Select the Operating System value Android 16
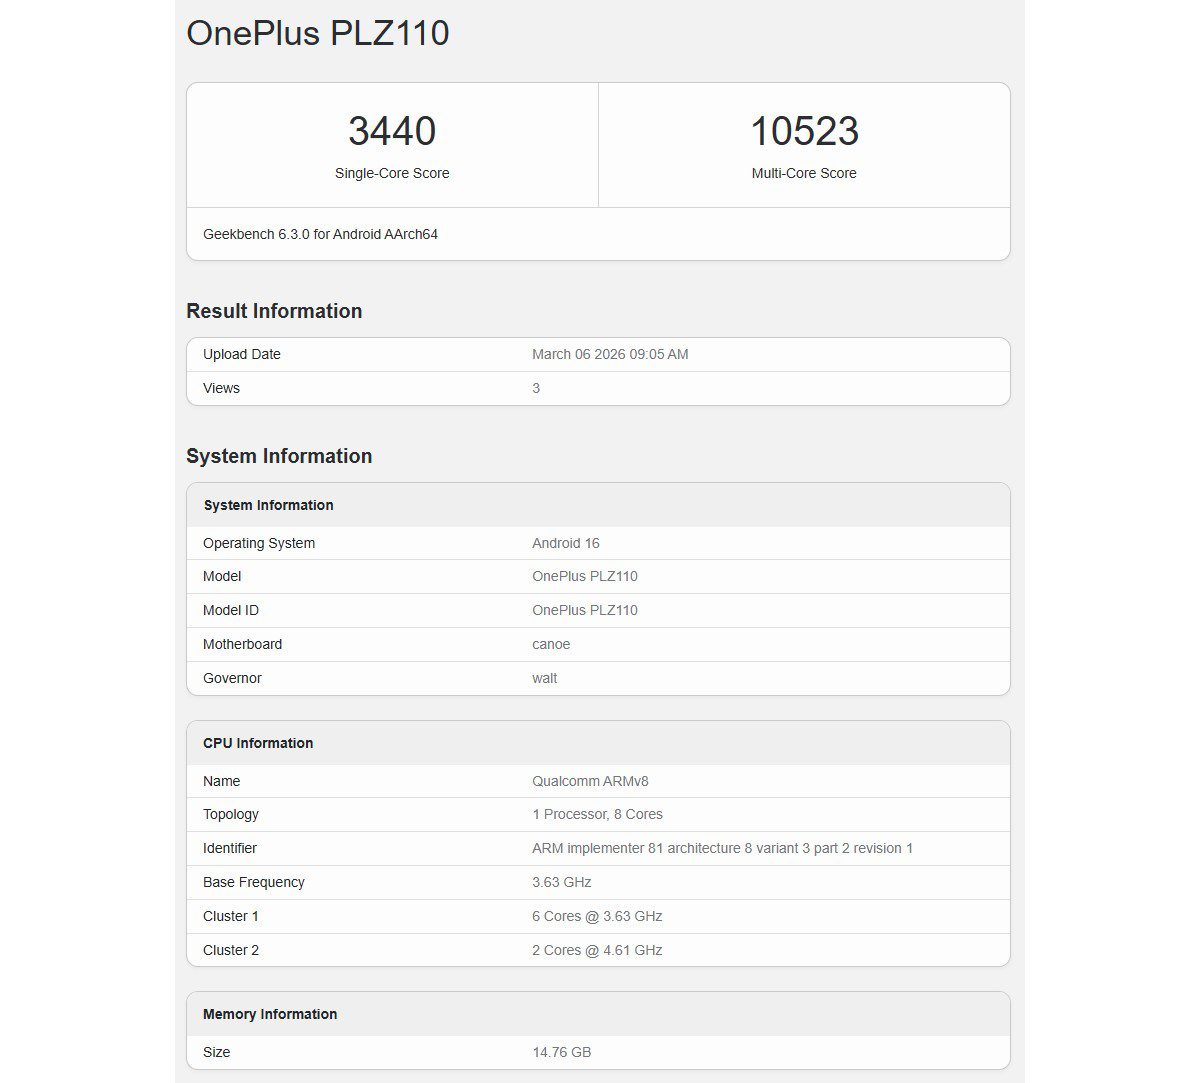The image size is (1200, 1083). tap(565, 543)
